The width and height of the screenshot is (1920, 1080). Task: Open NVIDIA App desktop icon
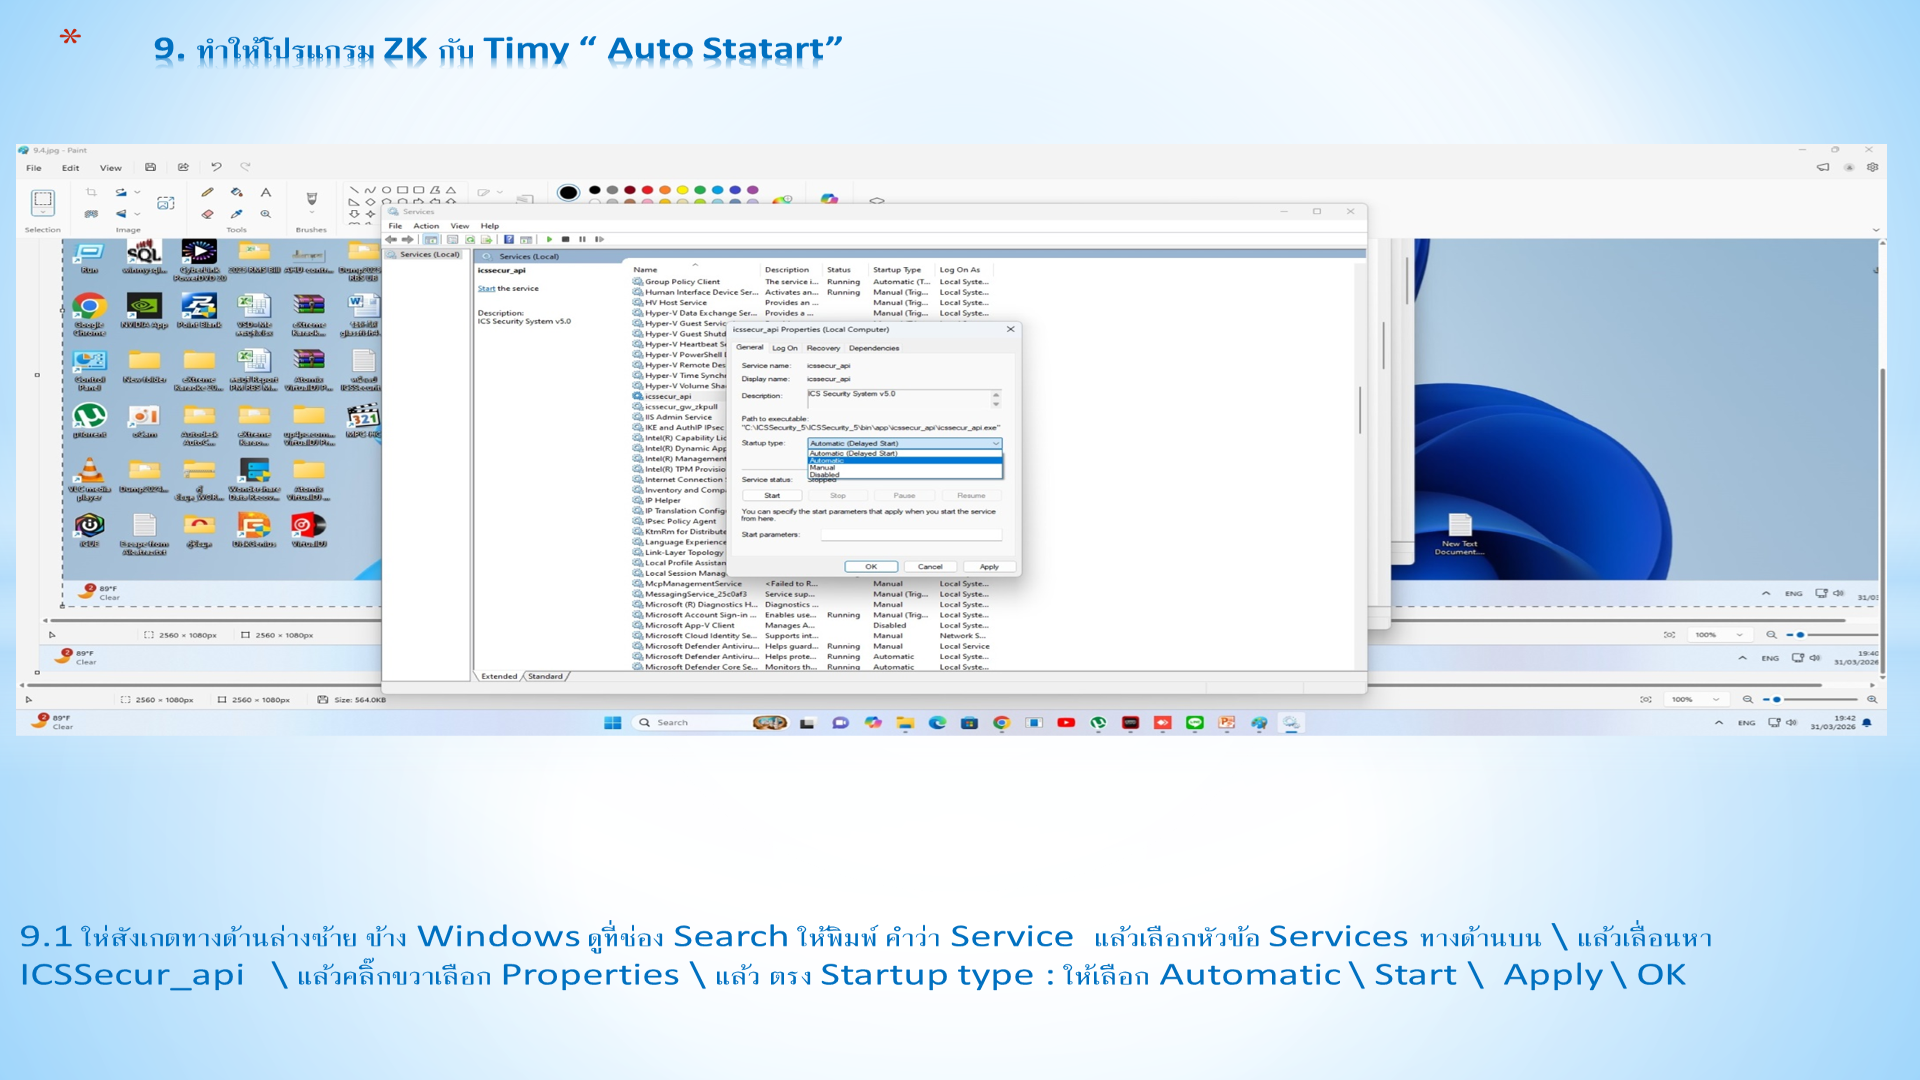click(x=144, y=311)
